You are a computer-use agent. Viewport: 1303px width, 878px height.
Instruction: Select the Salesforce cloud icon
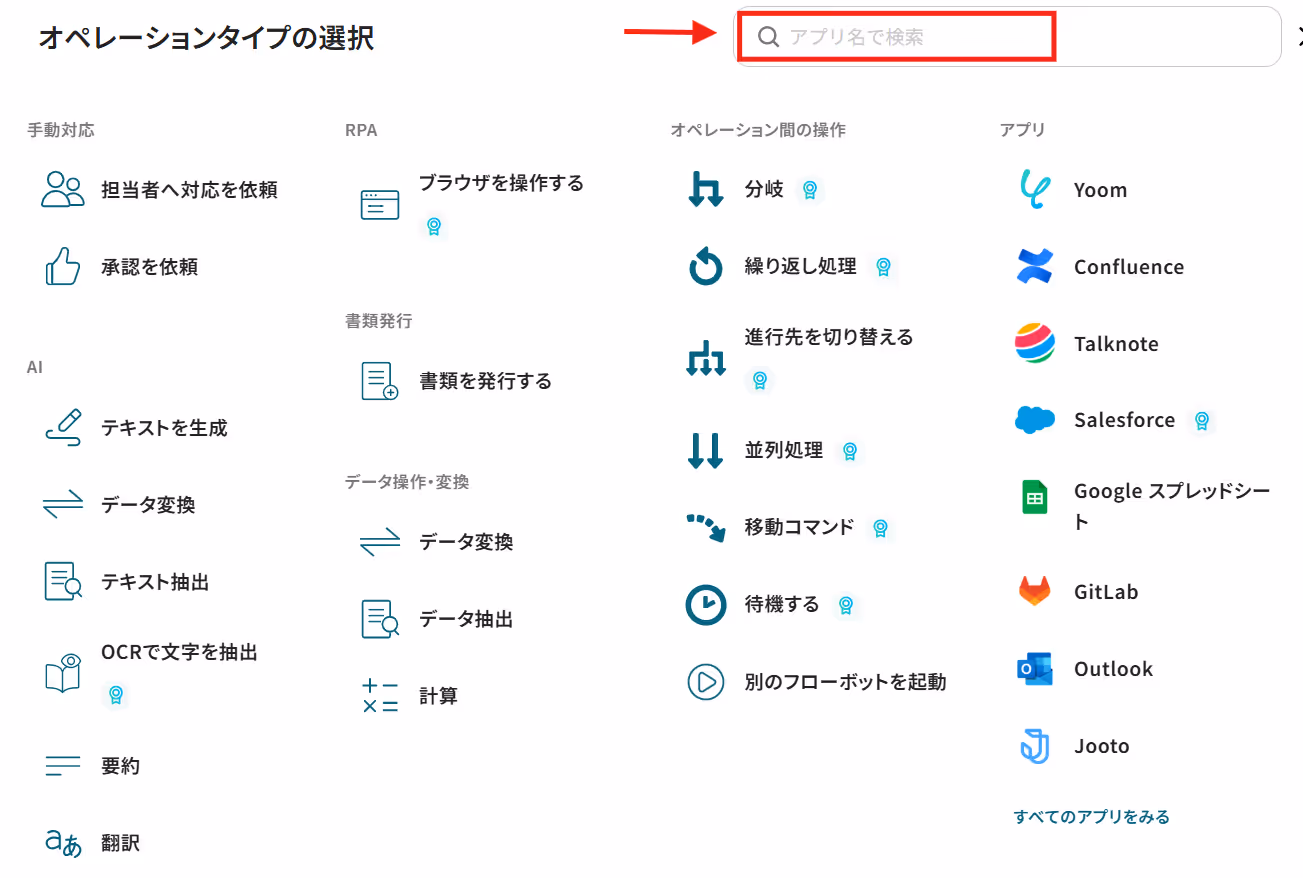[x=1035, y=420]
